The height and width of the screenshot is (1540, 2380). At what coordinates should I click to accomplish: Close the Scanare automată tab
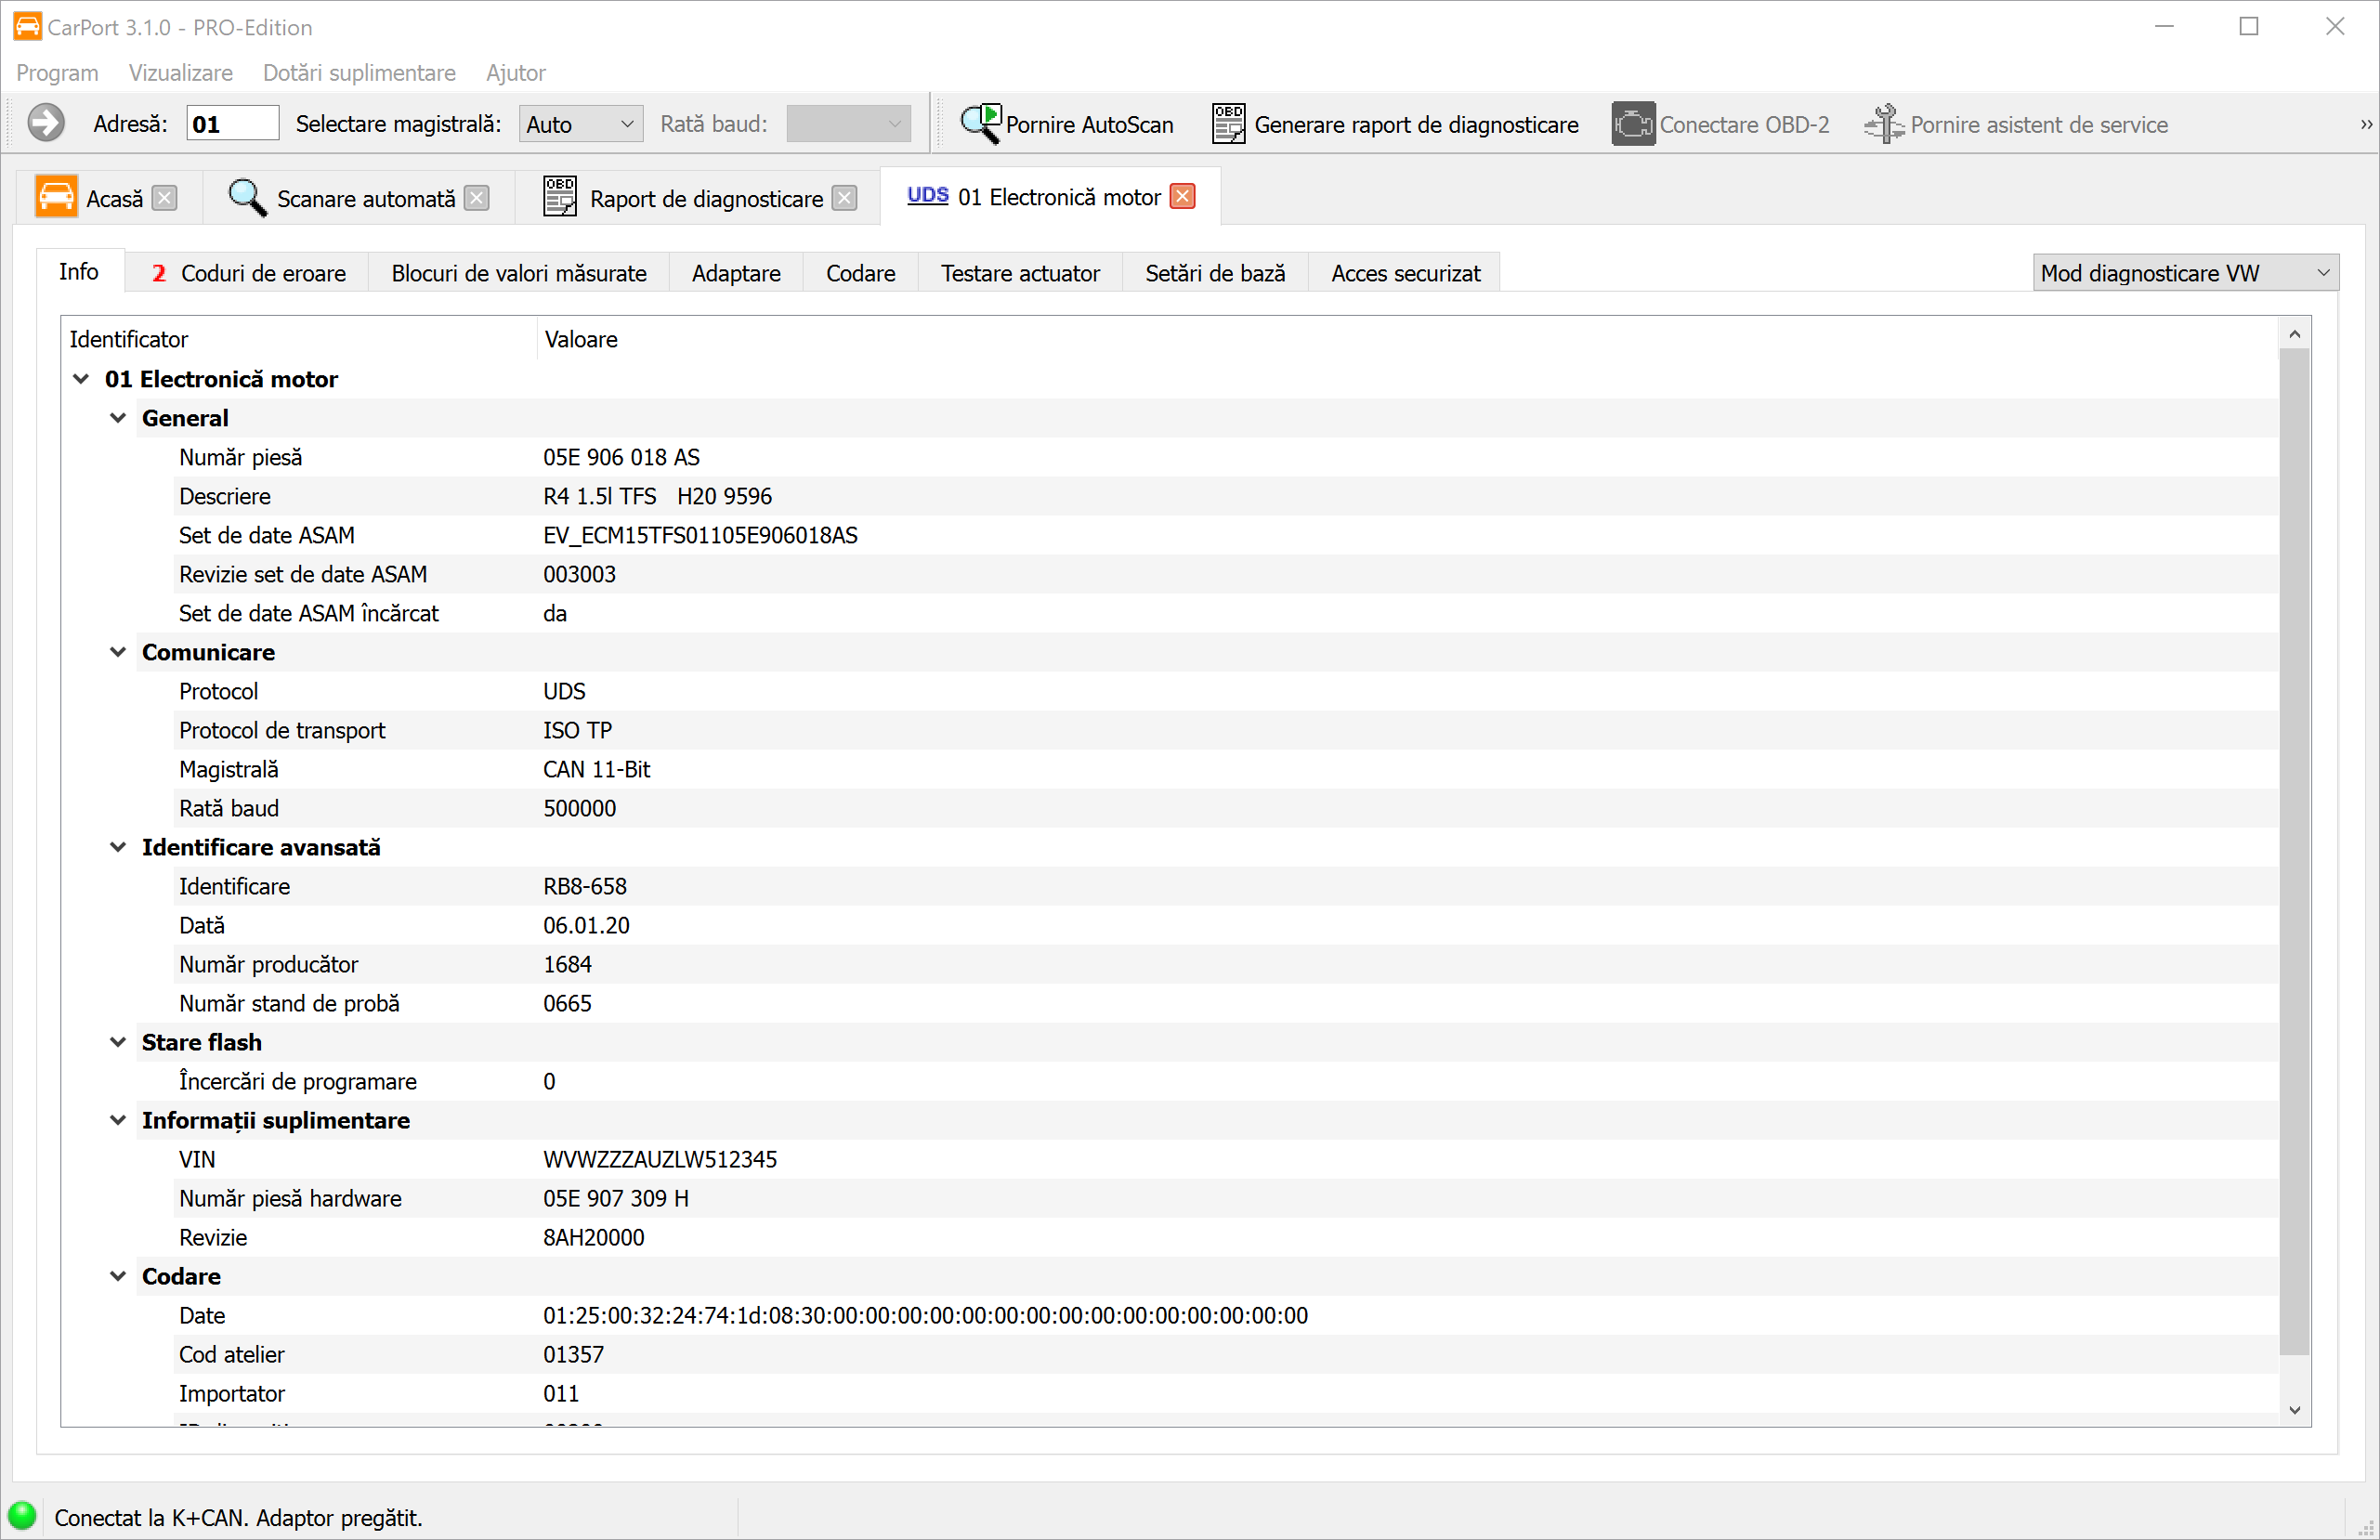click(477, 198)
